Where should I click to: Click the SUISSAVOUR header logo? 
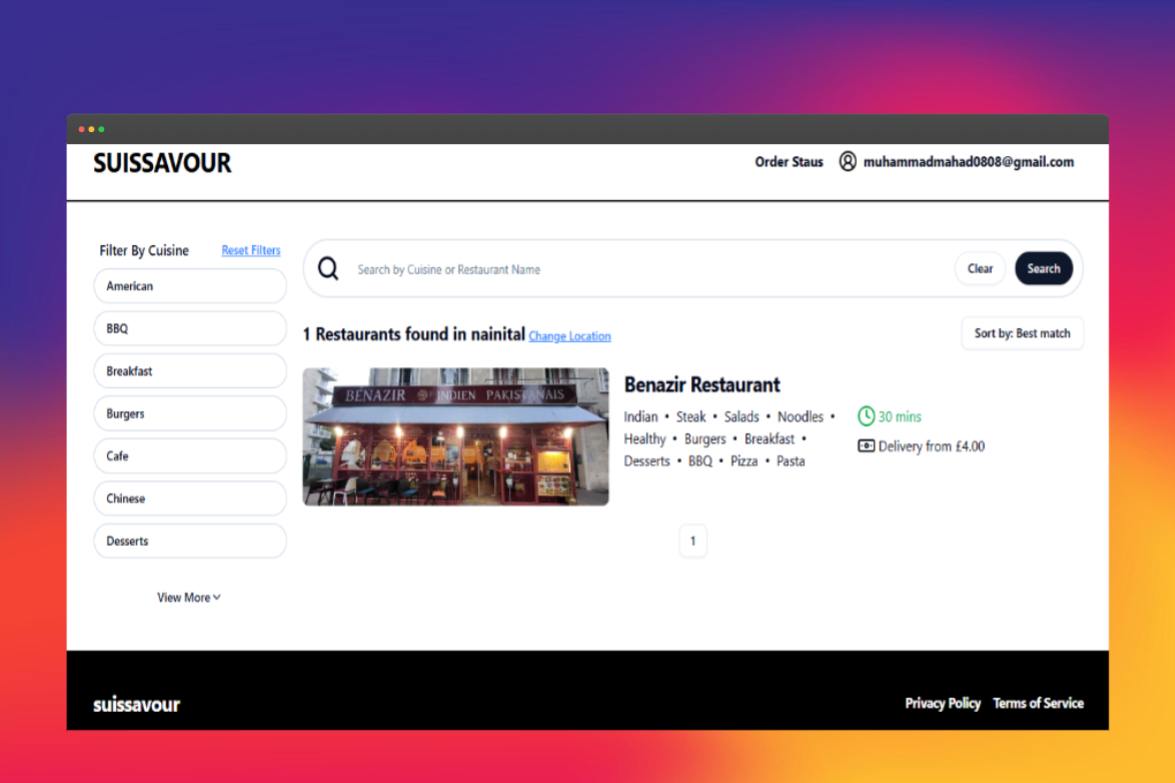pos(162,163)
